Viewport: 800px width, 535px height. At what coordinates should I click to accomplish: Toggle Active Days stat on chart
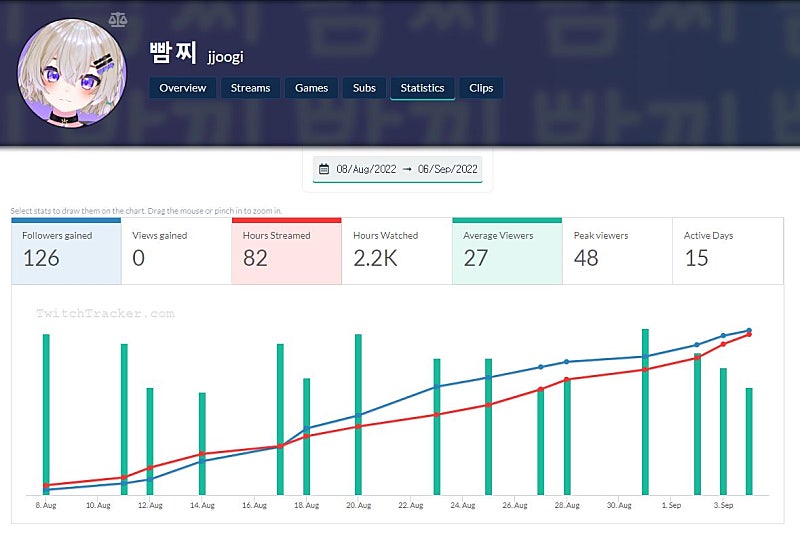tap(728, 251)
